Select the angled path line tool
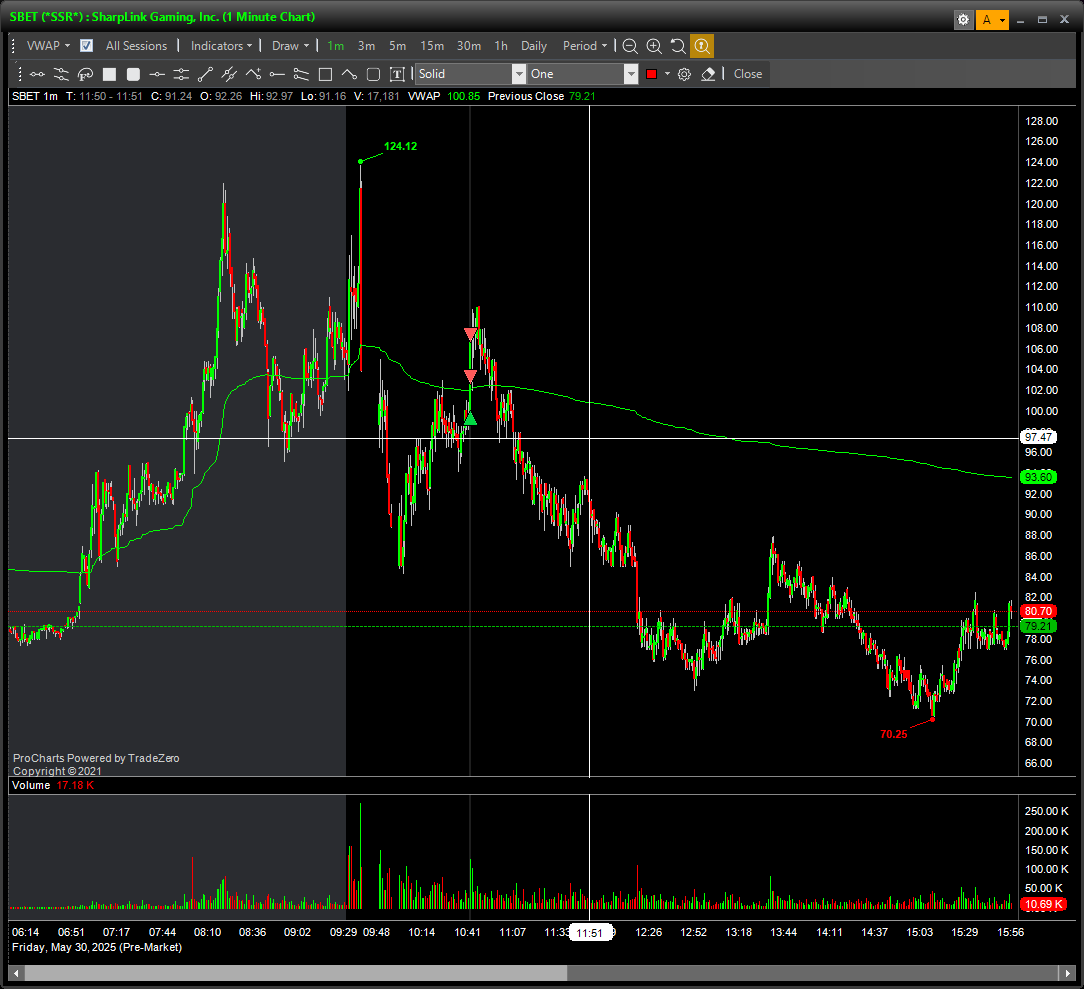 pos(349,74)
